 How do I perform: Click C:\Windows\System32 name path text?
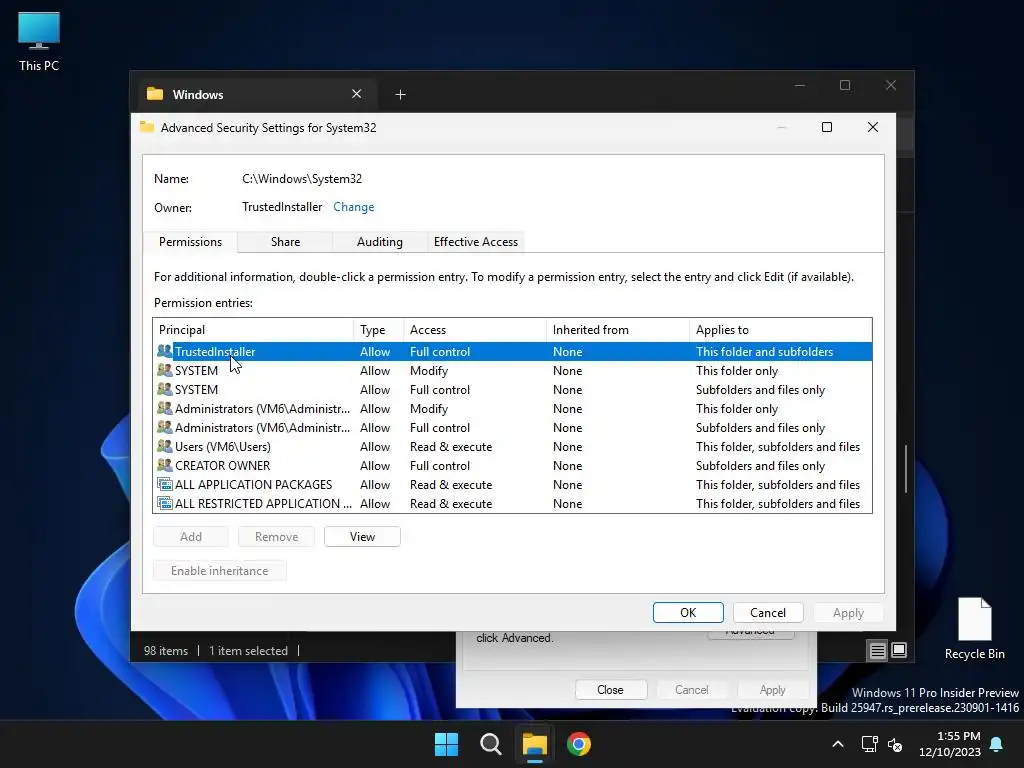coord(302,179)
